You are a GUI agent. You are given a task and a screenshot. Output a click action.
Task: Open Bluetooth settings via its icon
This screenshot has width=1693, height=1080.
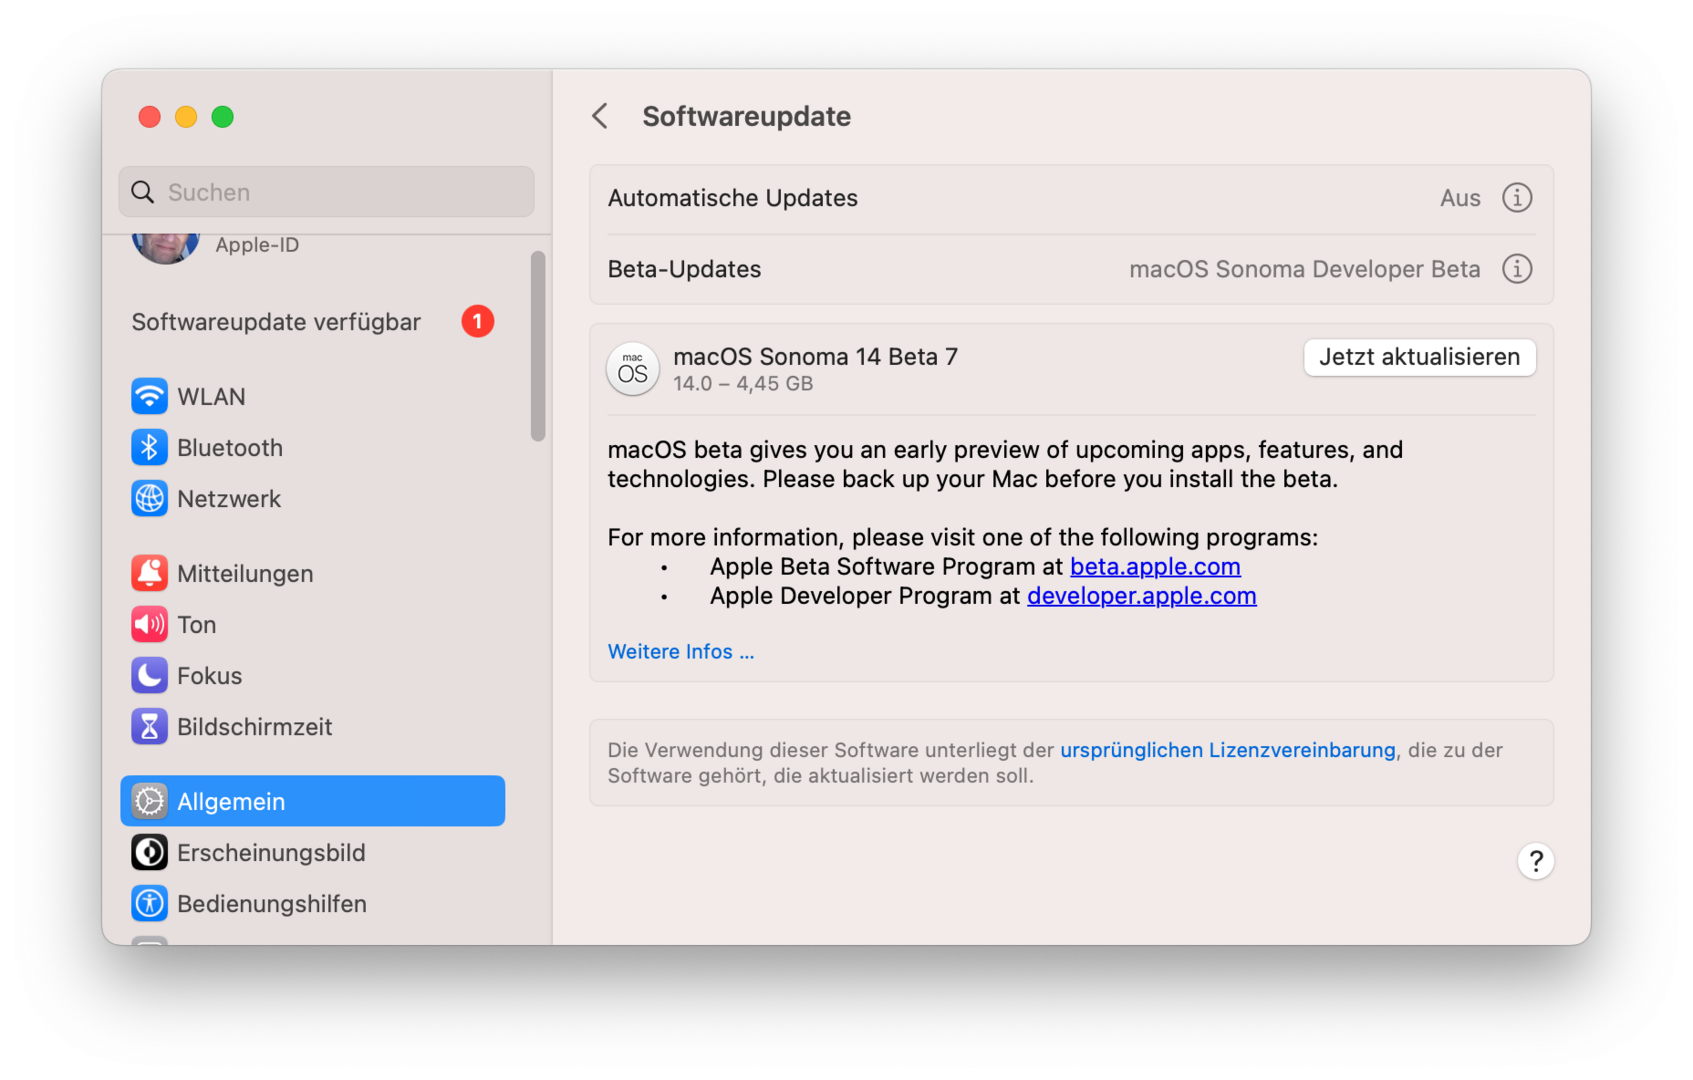[149, 447]
